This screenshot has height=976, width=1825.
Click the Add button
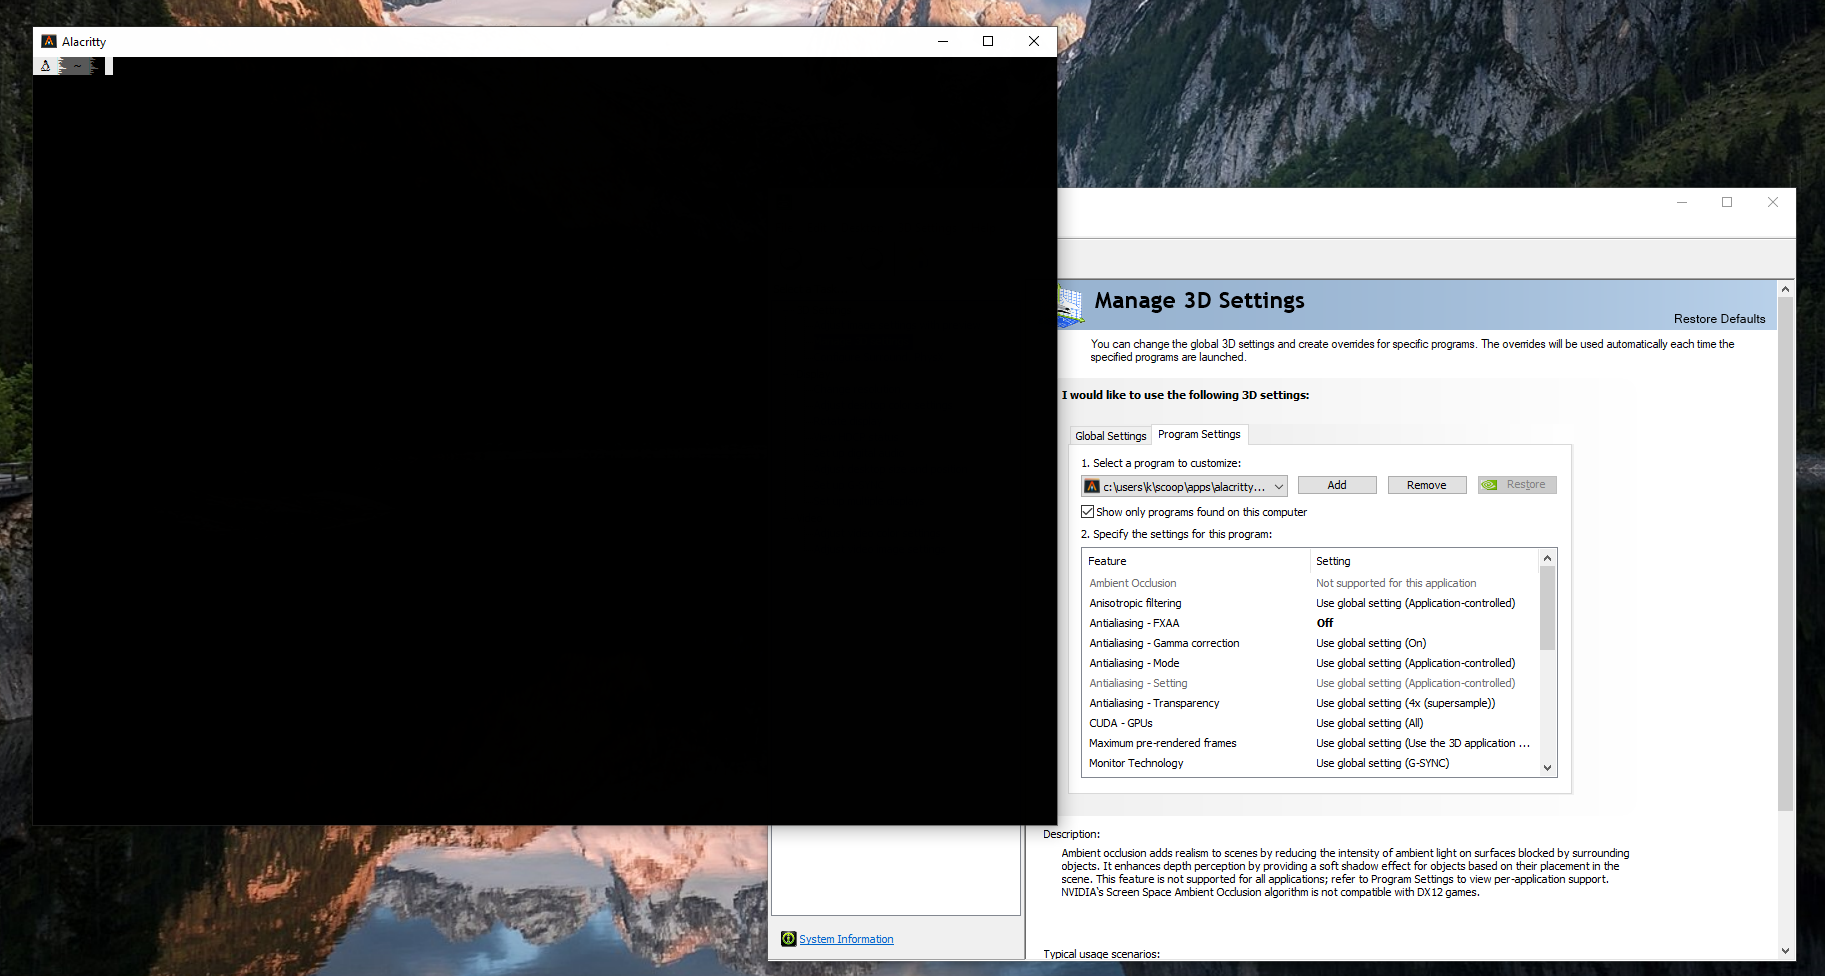(x=1336, y=485)
